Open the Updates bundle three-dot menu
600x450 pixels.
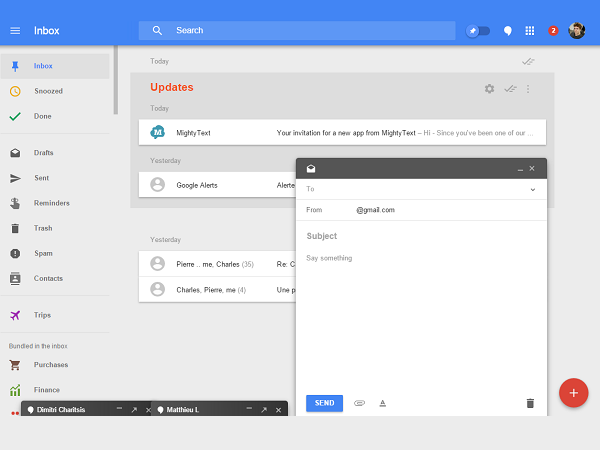click(x=528, y=89)
